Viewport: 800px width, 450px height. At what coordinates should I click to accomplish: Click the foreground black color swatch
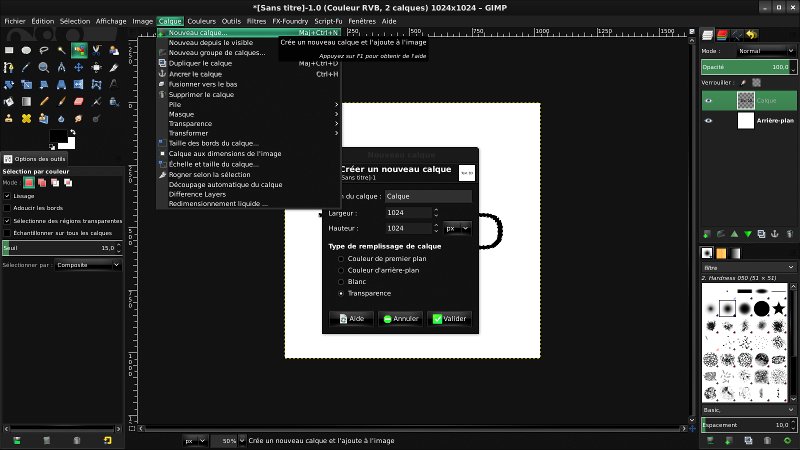[58, 137]
